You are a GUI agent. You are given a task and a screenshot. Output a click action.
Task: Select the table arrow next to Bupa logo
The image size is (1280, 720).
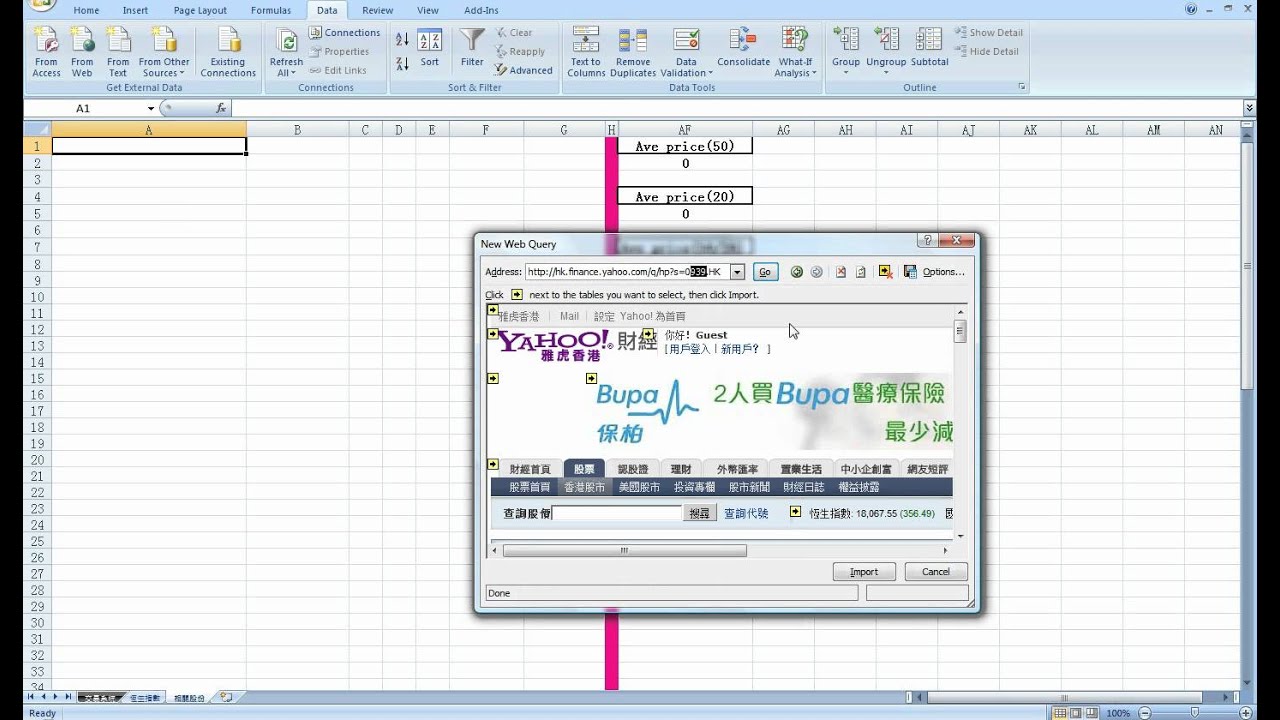pyautogui.click(x=591, y=378)
